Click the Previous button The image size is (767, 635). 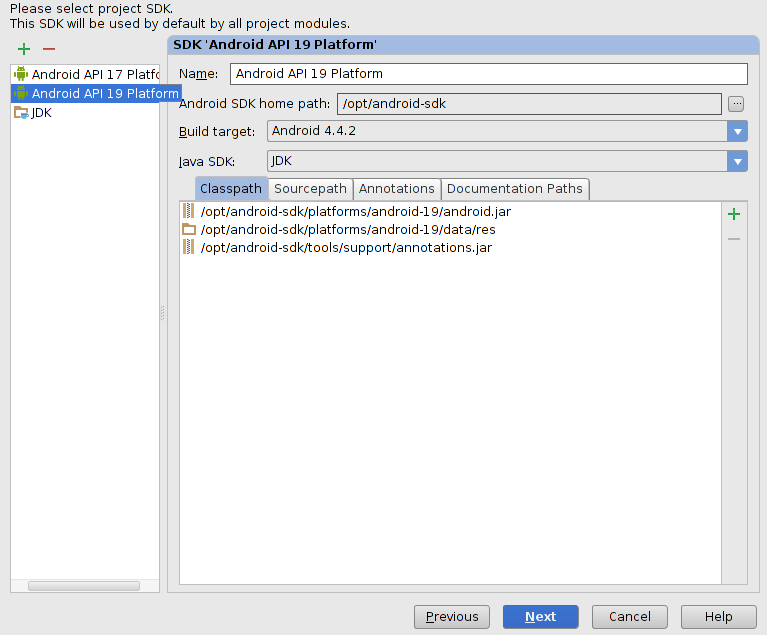click(452, 616)
